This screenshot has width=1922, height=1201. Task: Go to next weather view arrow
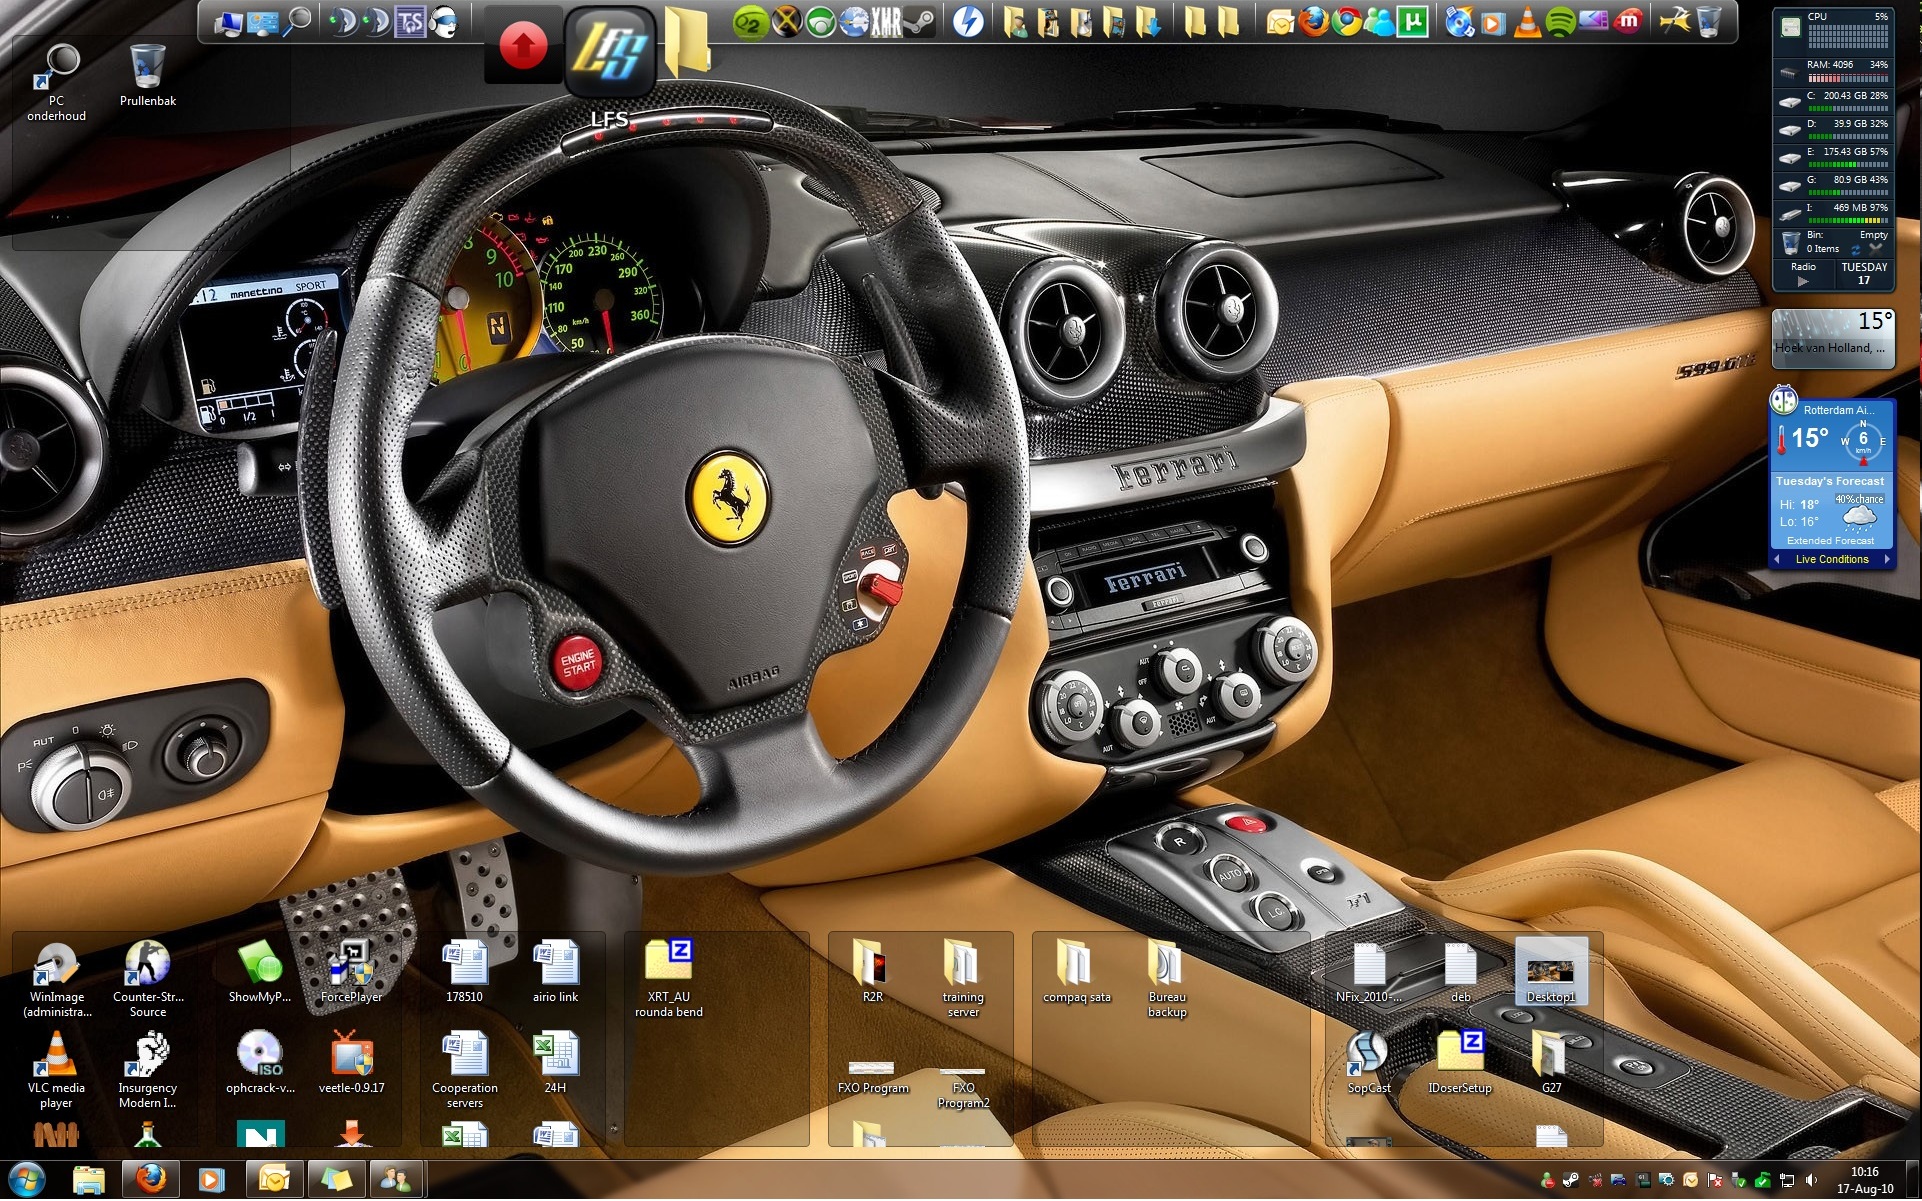tap(1887, 559)
